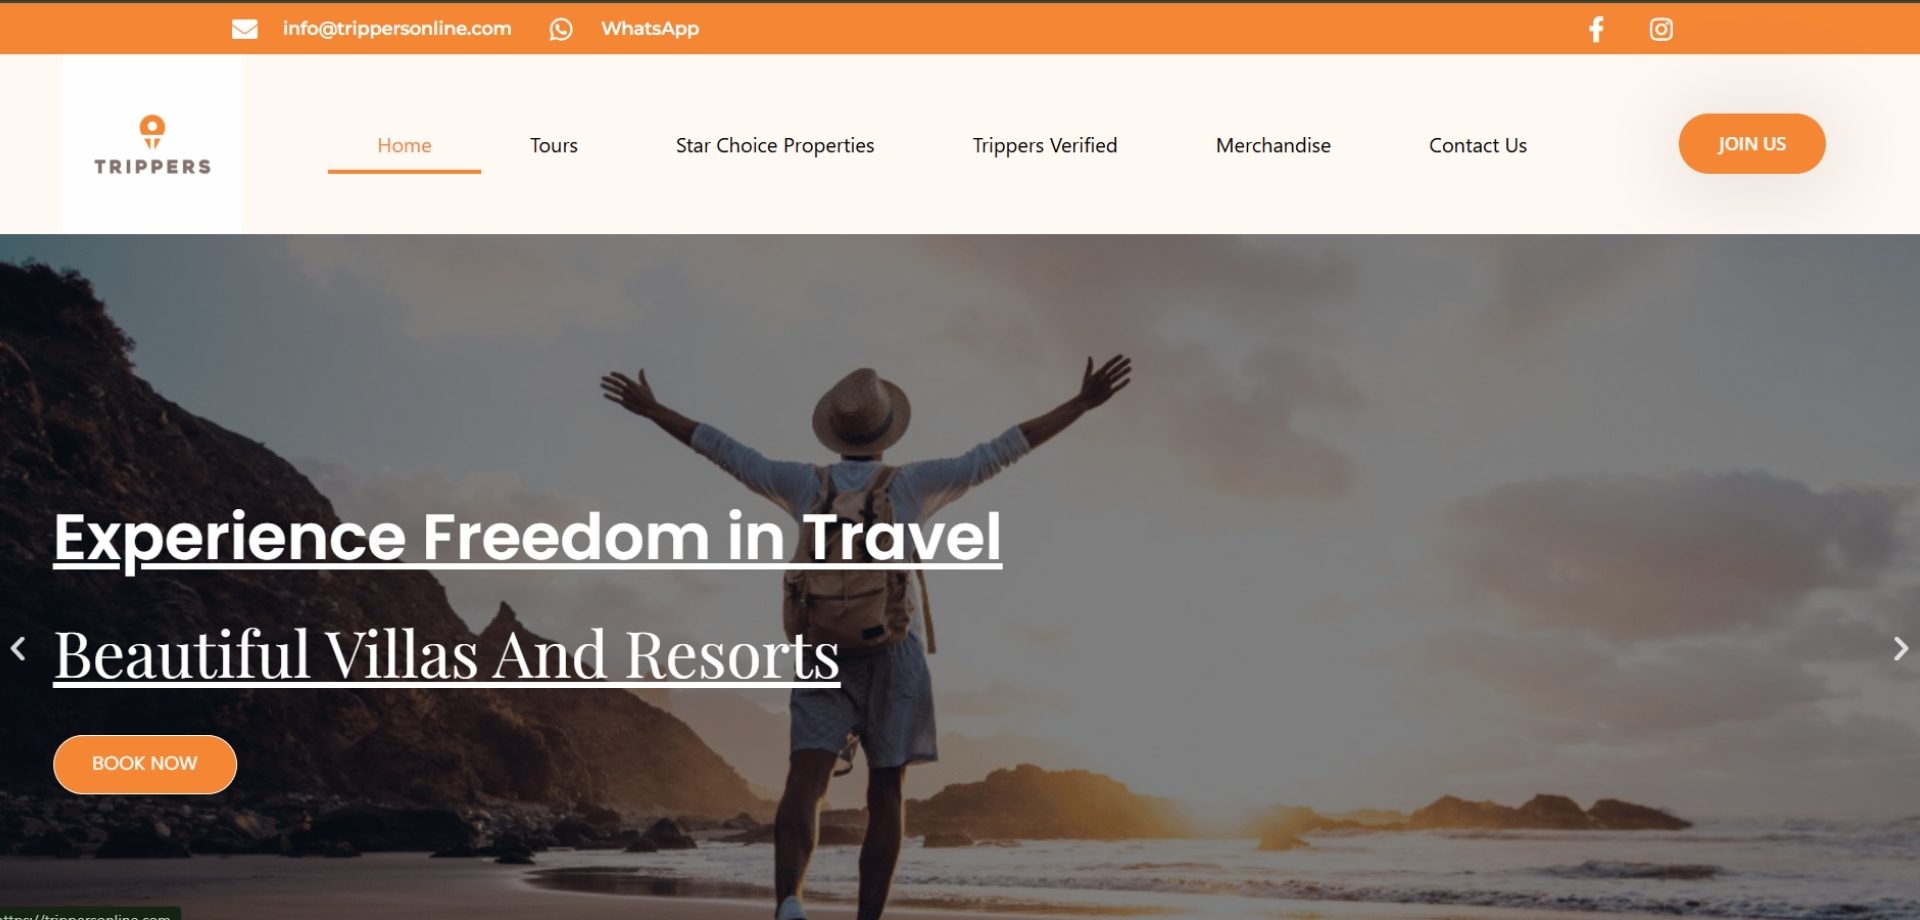Click Experience Freedom in Travel heading
Screen dimensions: 1920x920
click(528, 538)
